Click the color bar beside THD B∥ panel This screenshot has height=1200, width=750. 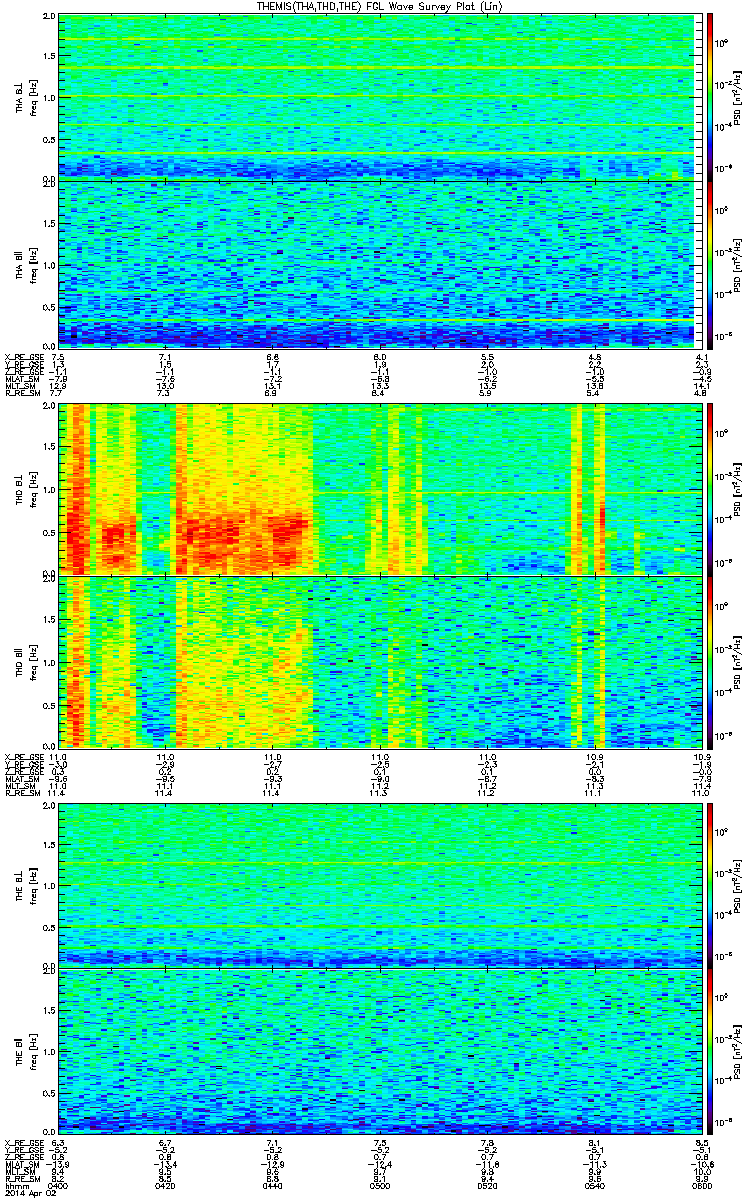coord(710,661)
